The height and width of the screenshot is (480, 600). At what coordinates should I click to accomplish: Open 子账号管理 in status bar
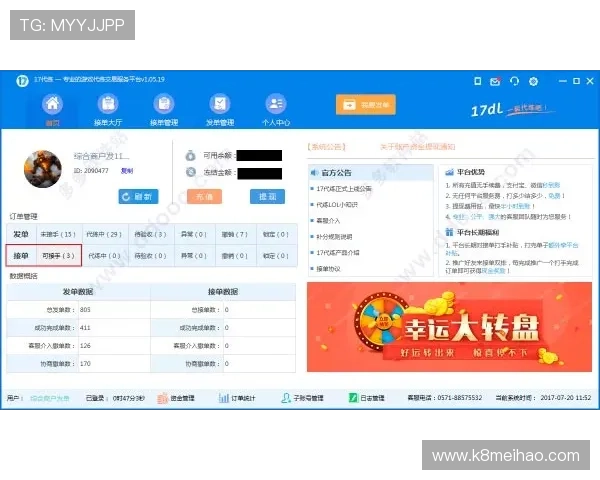302,398
